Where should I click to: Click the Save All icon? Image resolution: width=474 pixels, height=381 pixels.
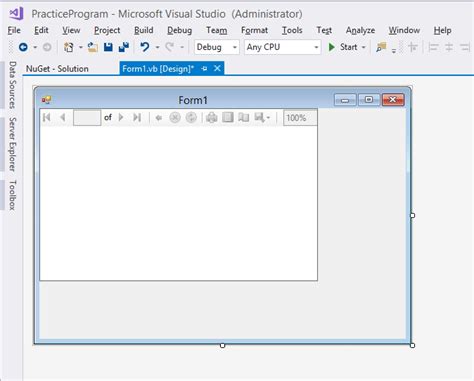[x=124, y=47]
